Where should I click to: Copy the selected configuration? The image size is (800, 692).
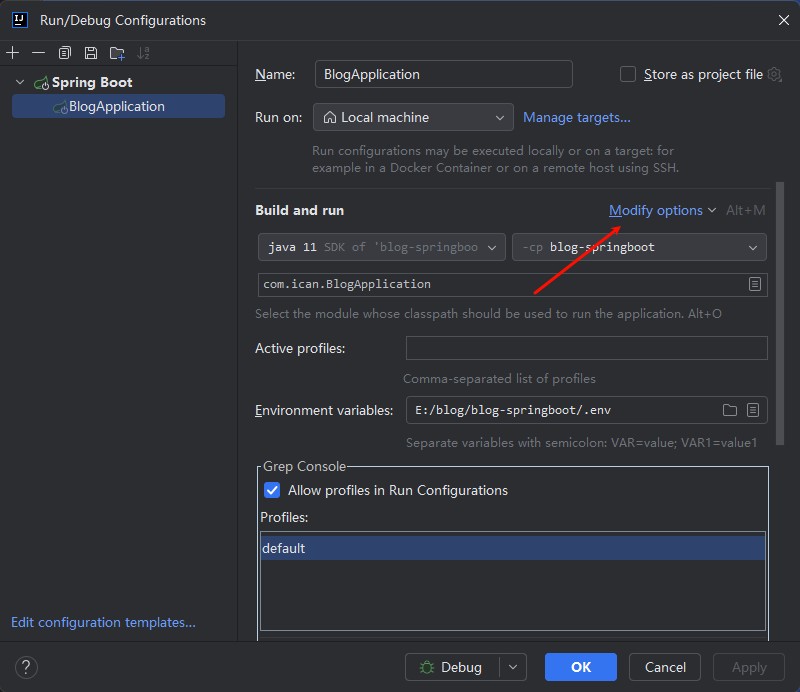click(65, 53)
